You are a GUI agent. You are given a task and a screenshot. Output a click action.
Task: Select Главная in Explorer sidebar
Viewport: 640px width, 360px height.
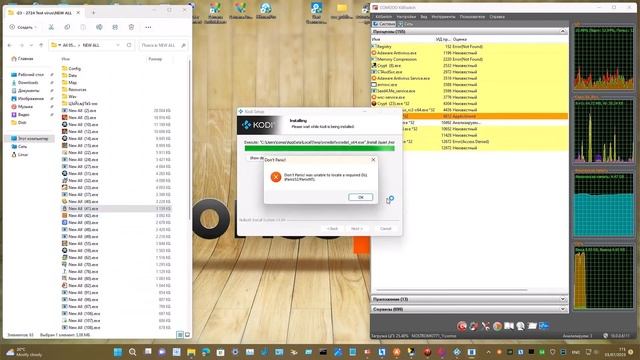[x=22, y=59]
